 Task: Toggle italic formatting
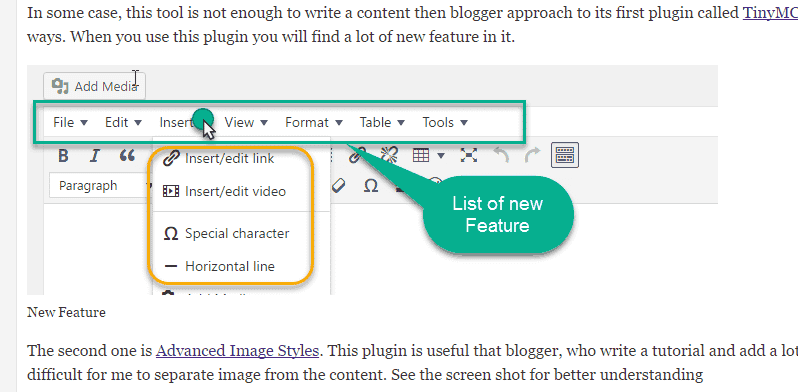click(94, 156)
